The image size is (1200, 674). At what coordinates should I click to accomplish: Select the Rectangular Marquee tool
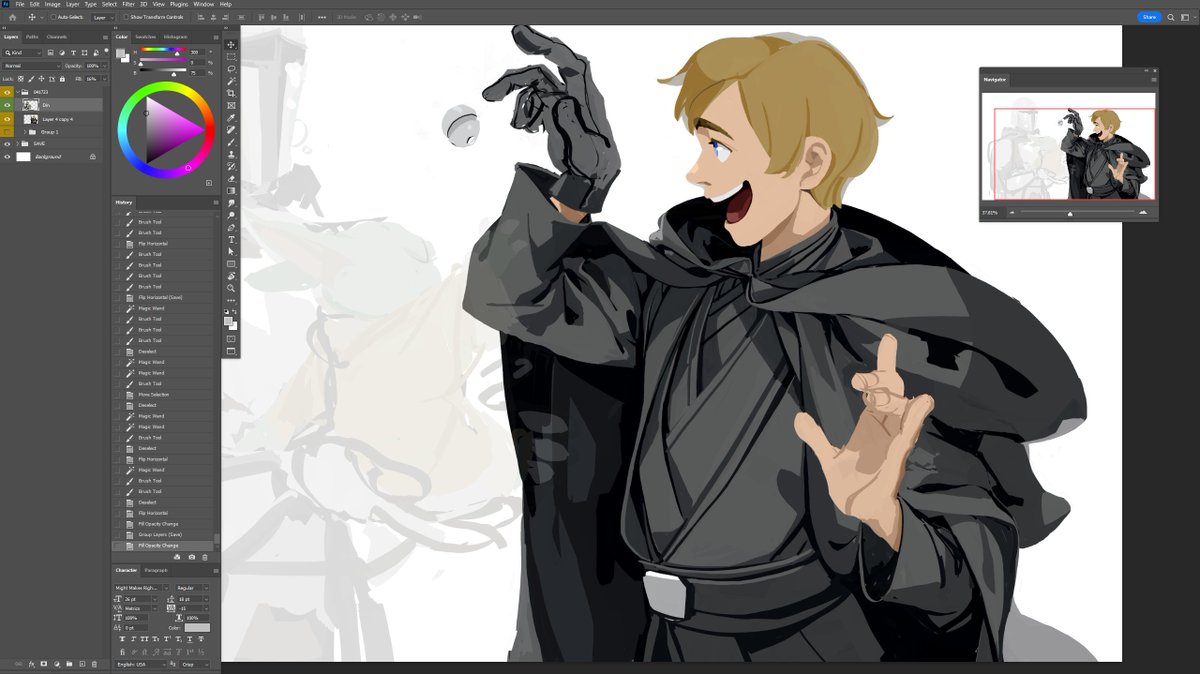point(232,57)
